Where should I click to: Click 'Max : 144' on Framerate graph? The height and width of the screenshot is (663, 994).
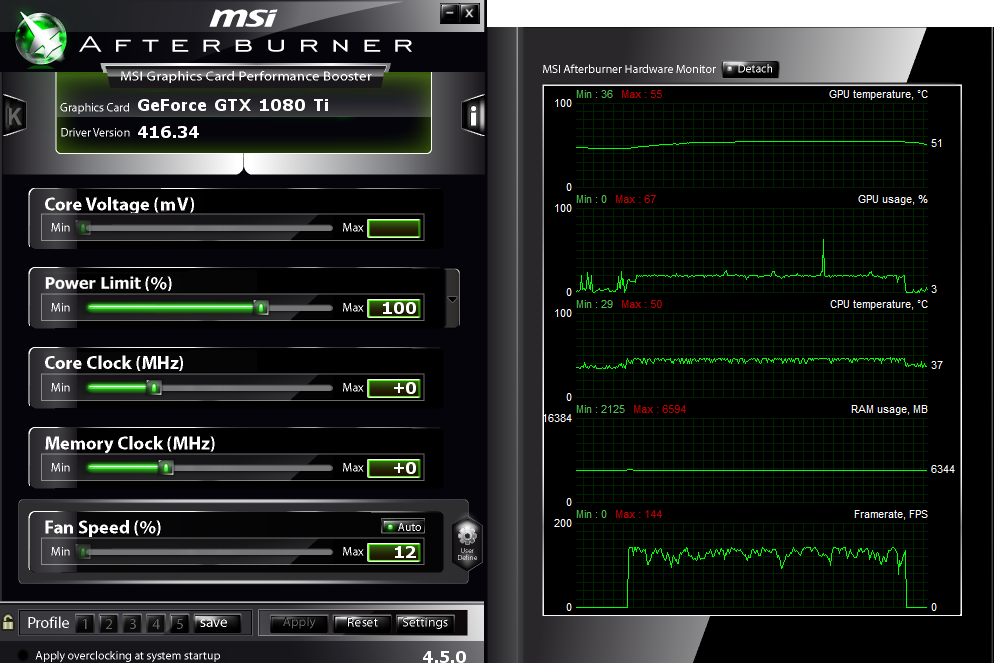(638, 515)
